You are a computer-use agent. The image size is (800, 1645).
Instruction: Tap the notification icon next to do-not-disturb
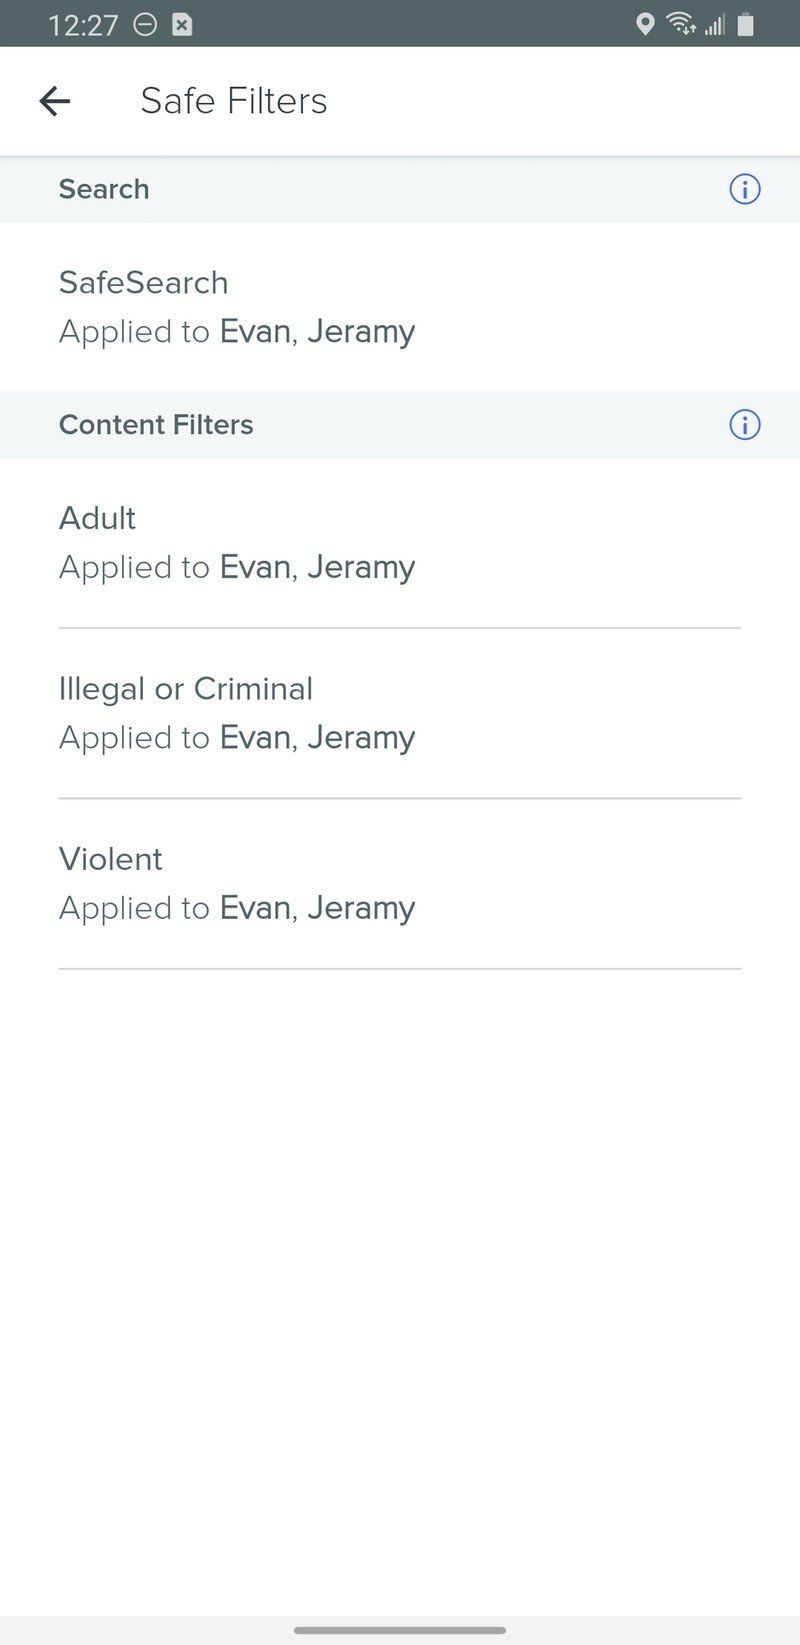[x=180, y=22]
